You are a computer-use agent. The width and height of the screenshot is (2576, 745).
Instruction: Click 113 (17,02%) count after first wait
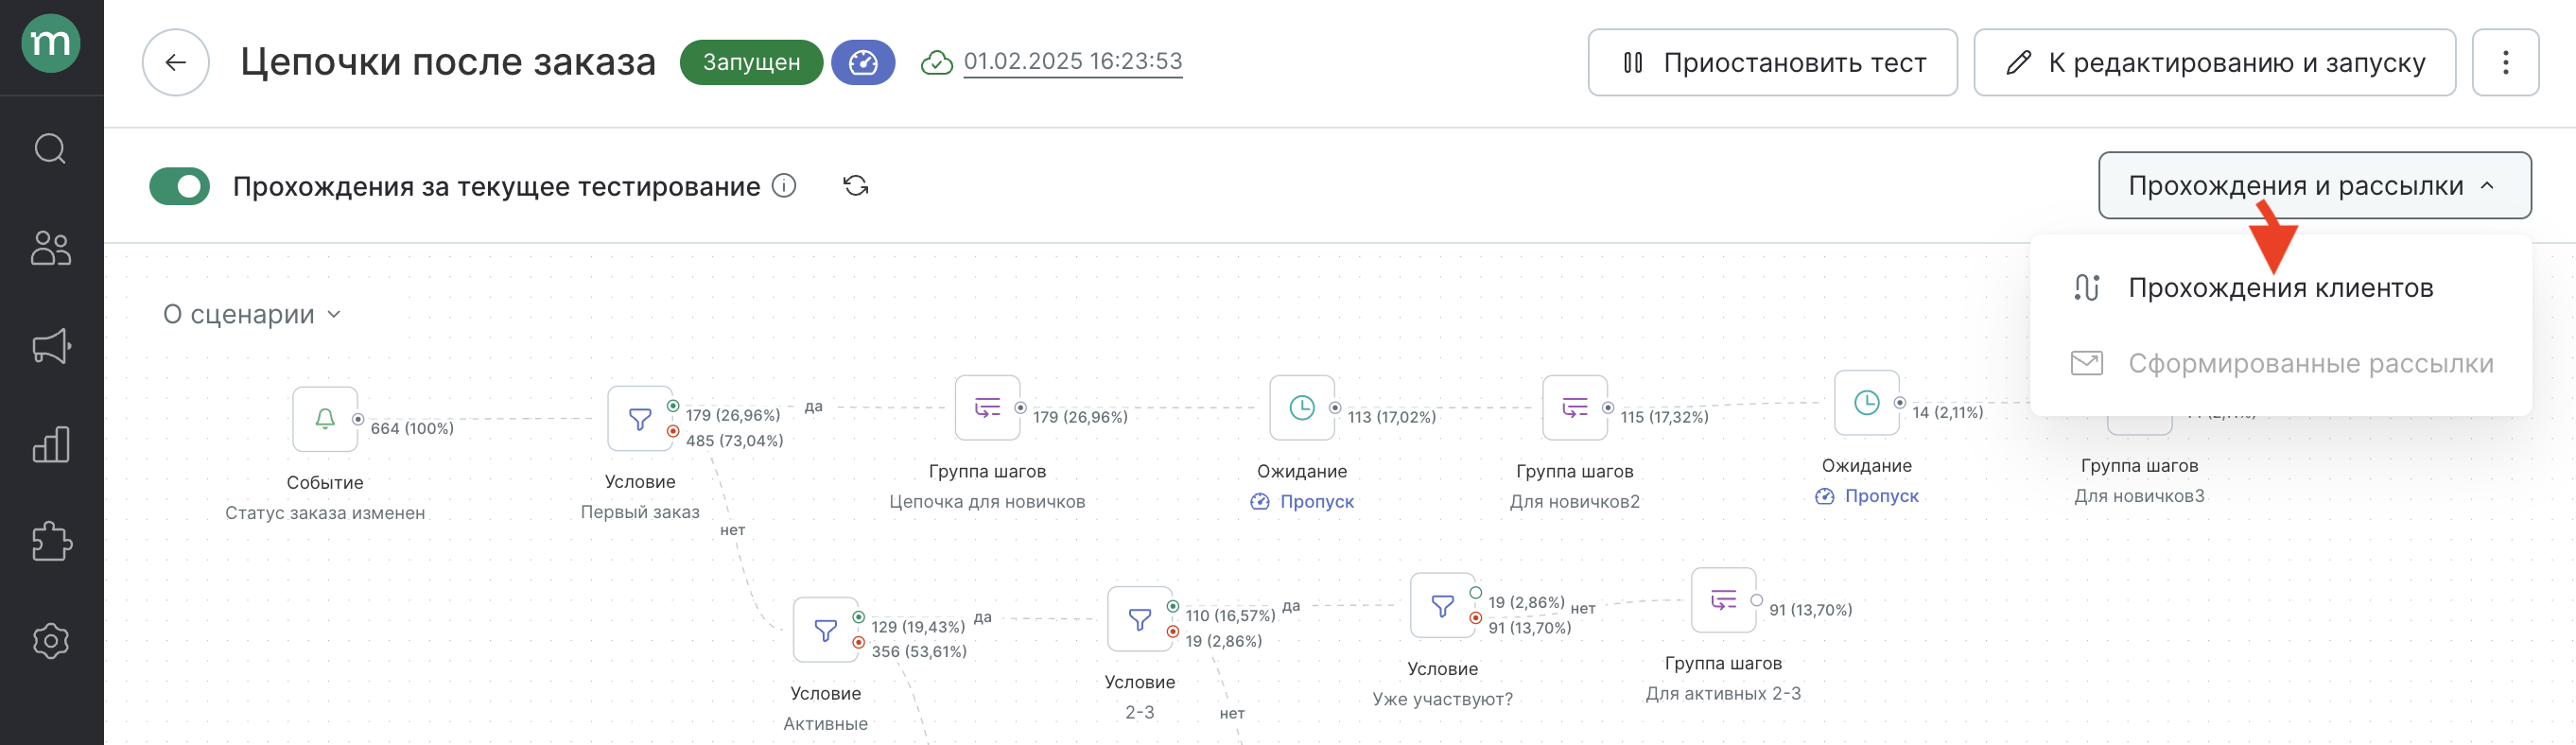tap(1391, 417)
